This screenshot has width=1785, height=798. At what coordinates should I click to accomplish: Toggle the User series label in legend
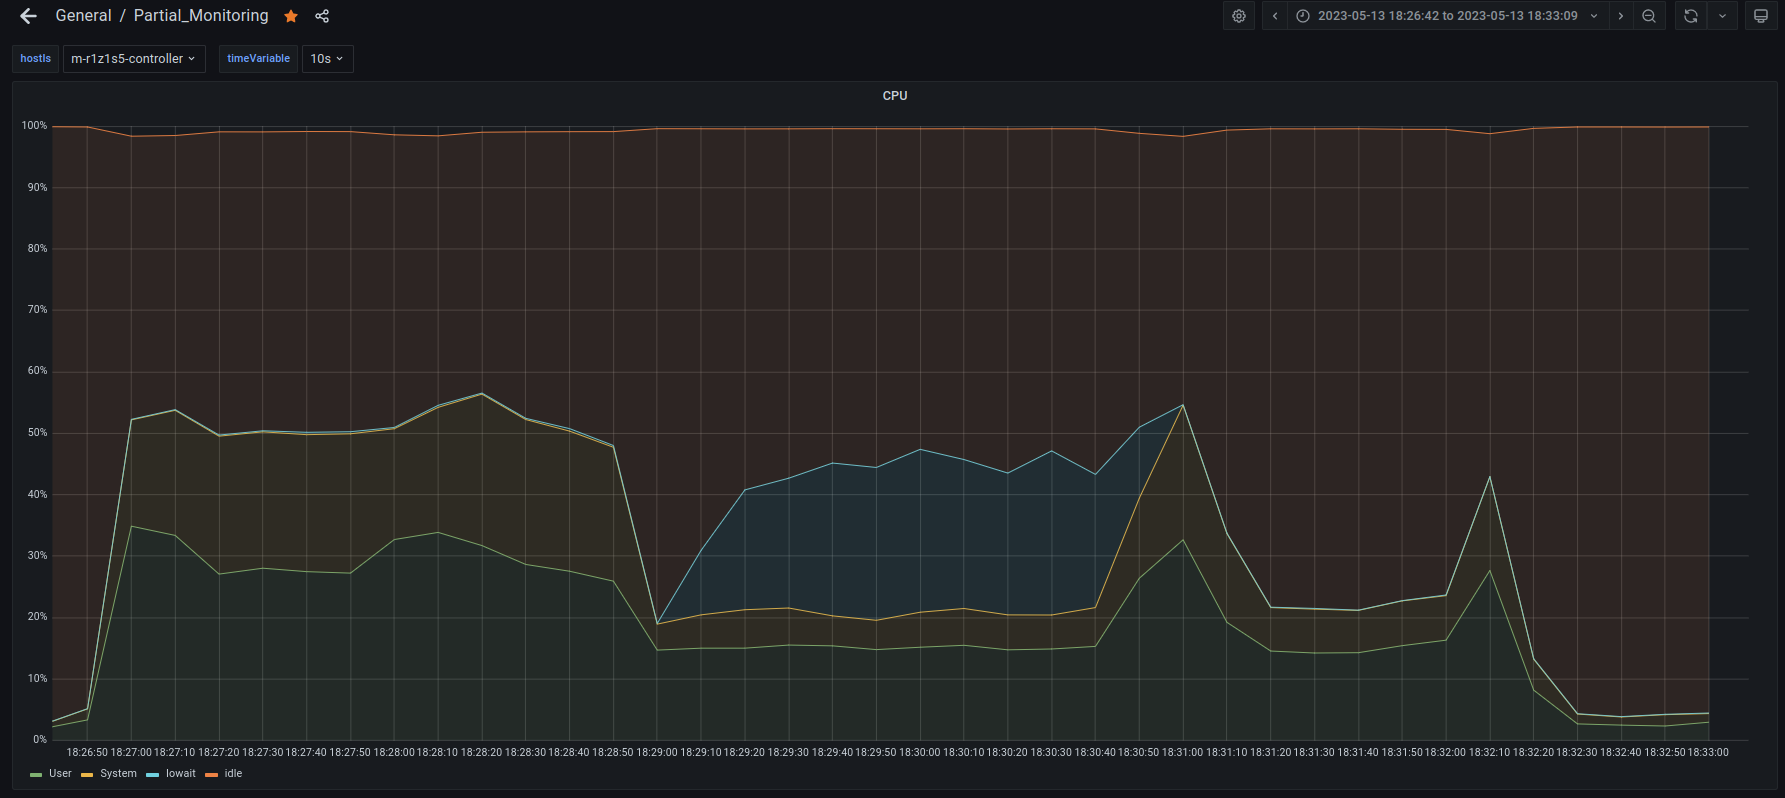click(60, 774)
